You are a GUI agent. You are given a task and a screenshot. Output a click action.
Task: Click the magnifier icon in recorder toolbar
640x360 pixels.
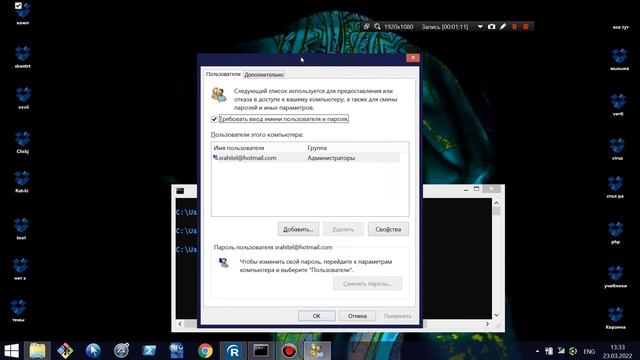377,27
